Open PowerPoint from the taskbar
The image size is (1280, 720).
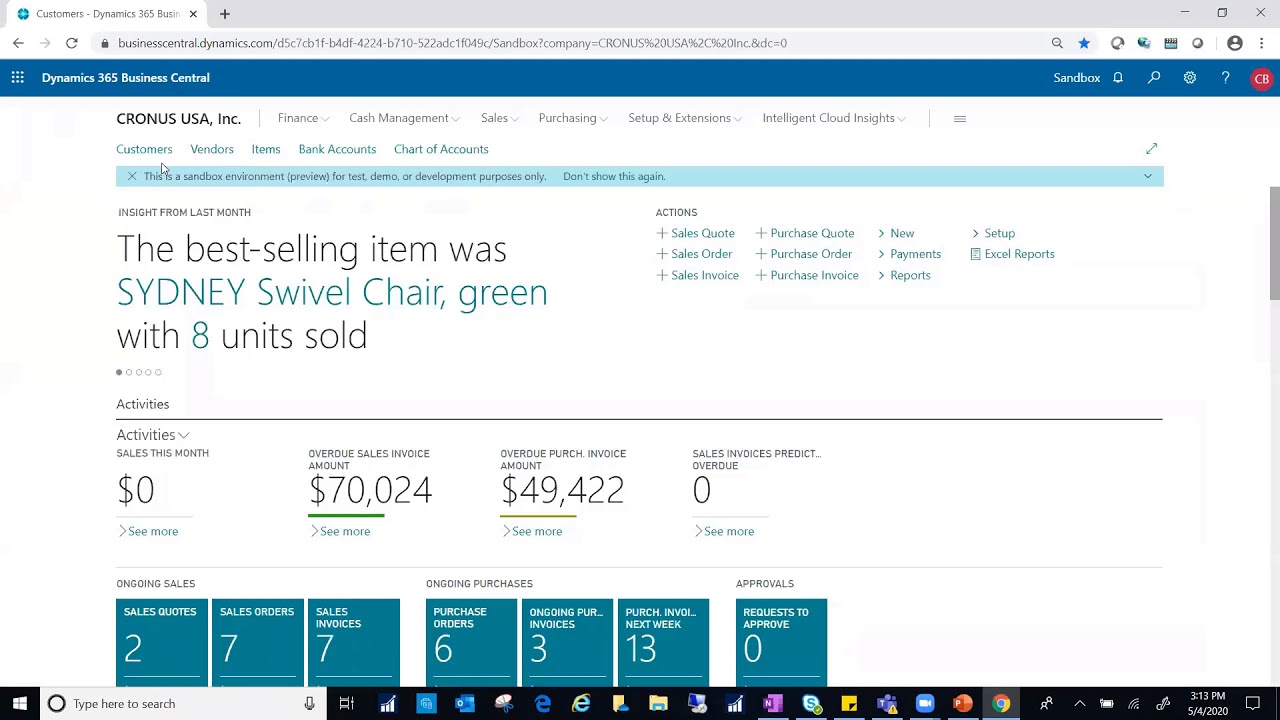click(x=963, y=704)
